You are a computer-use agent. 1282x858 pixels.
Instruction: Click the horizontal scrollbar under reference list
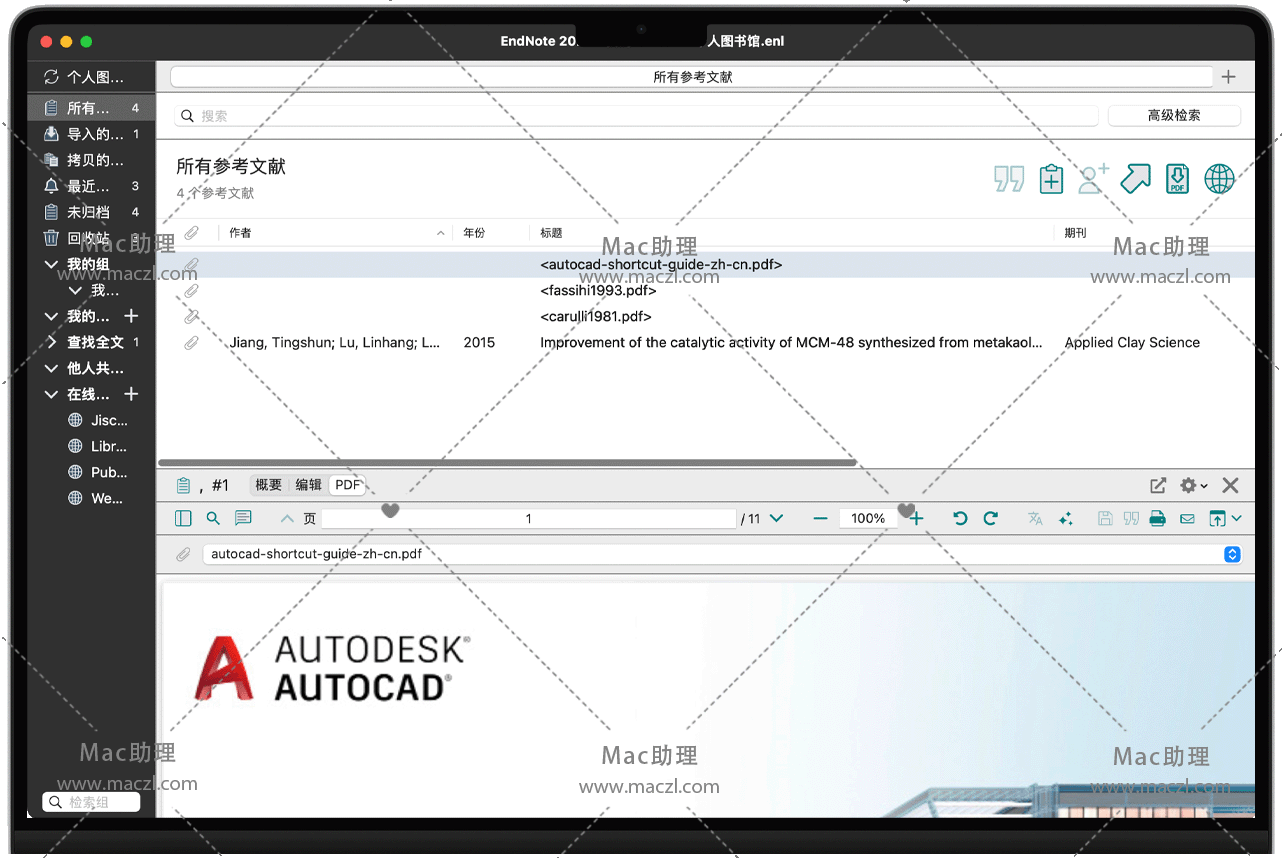506,463
